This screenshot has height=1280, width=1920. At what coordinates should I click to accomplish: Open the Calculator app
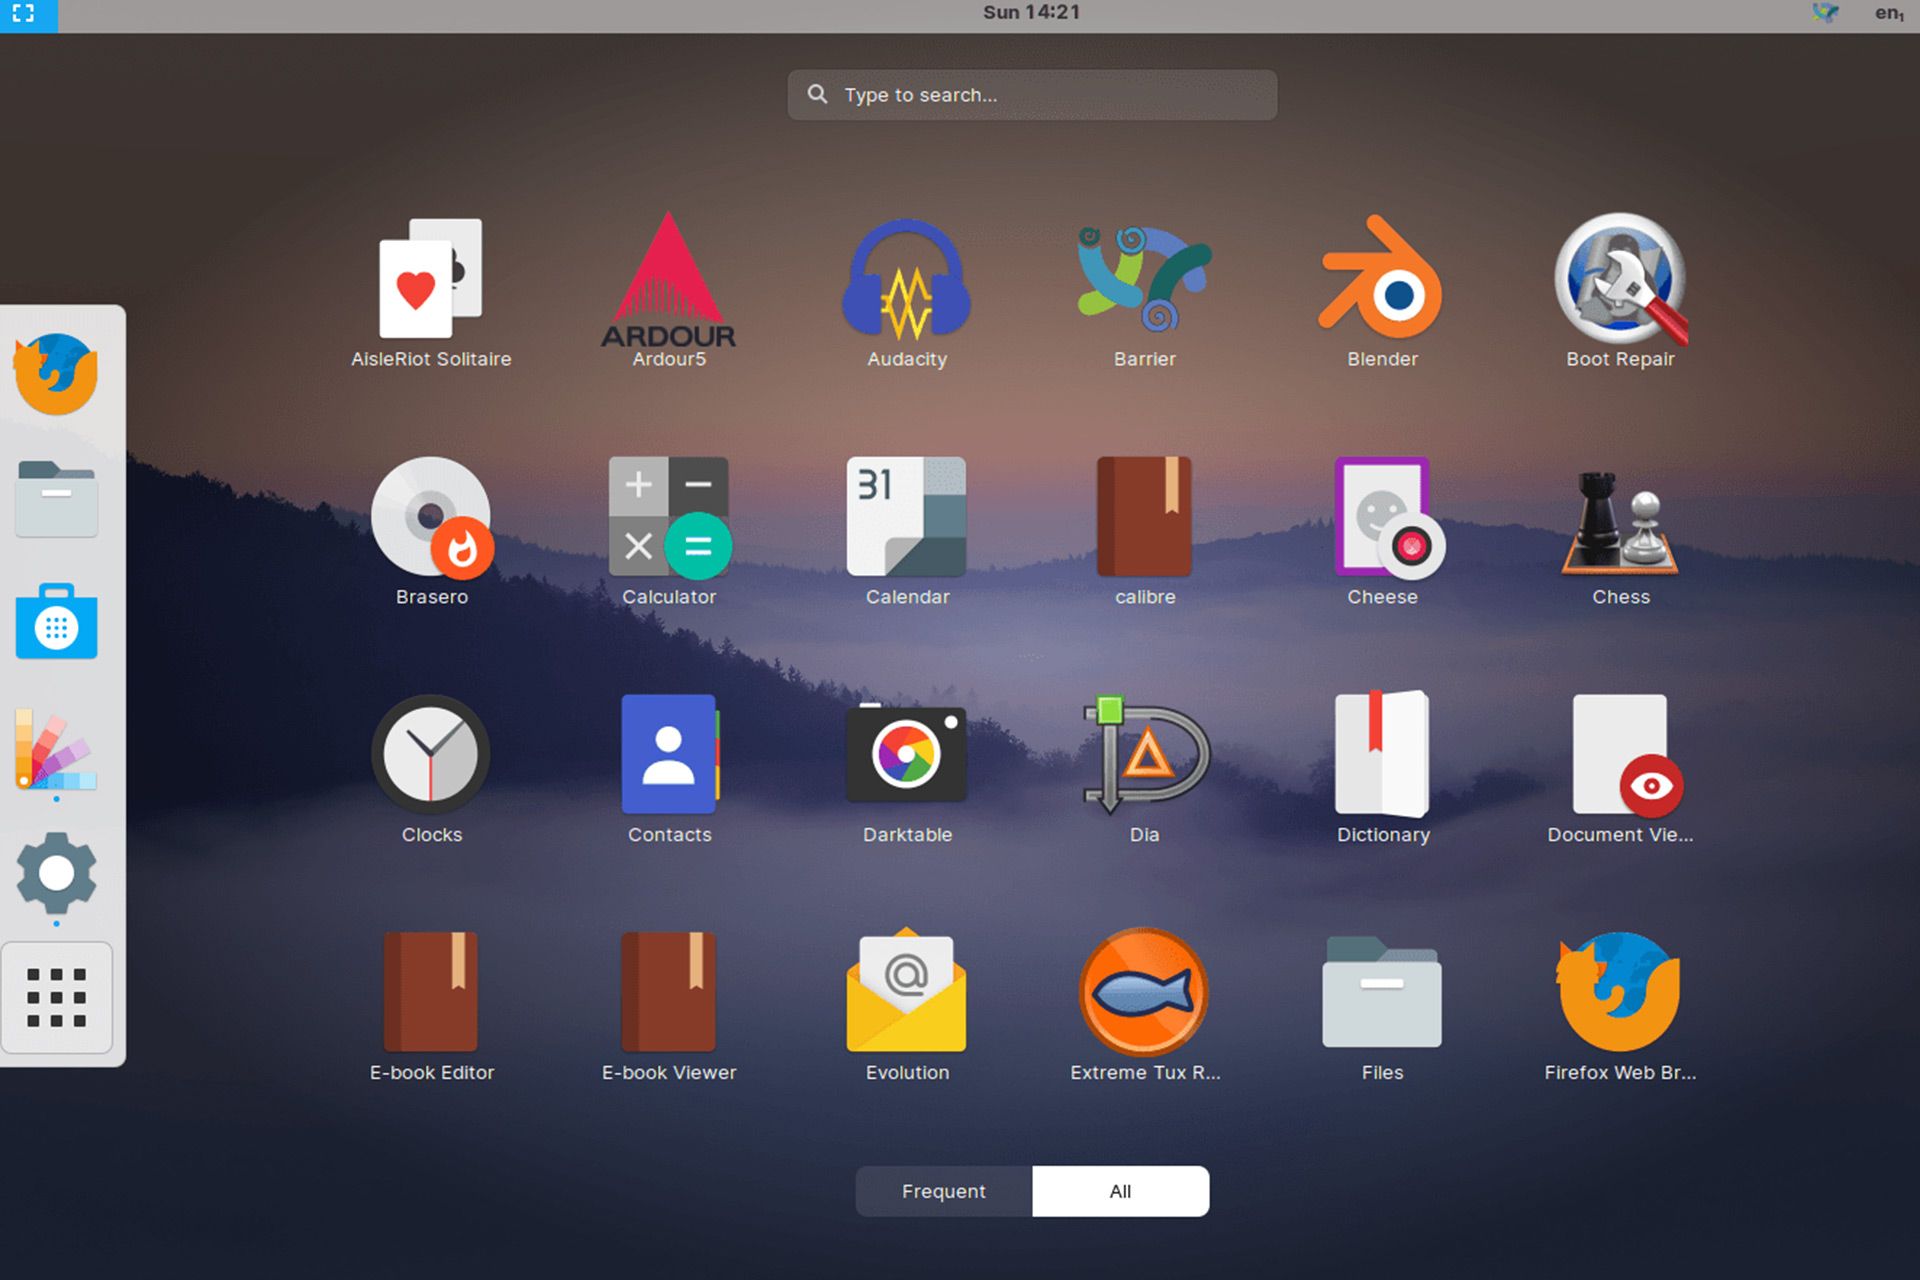pos(669,530)
